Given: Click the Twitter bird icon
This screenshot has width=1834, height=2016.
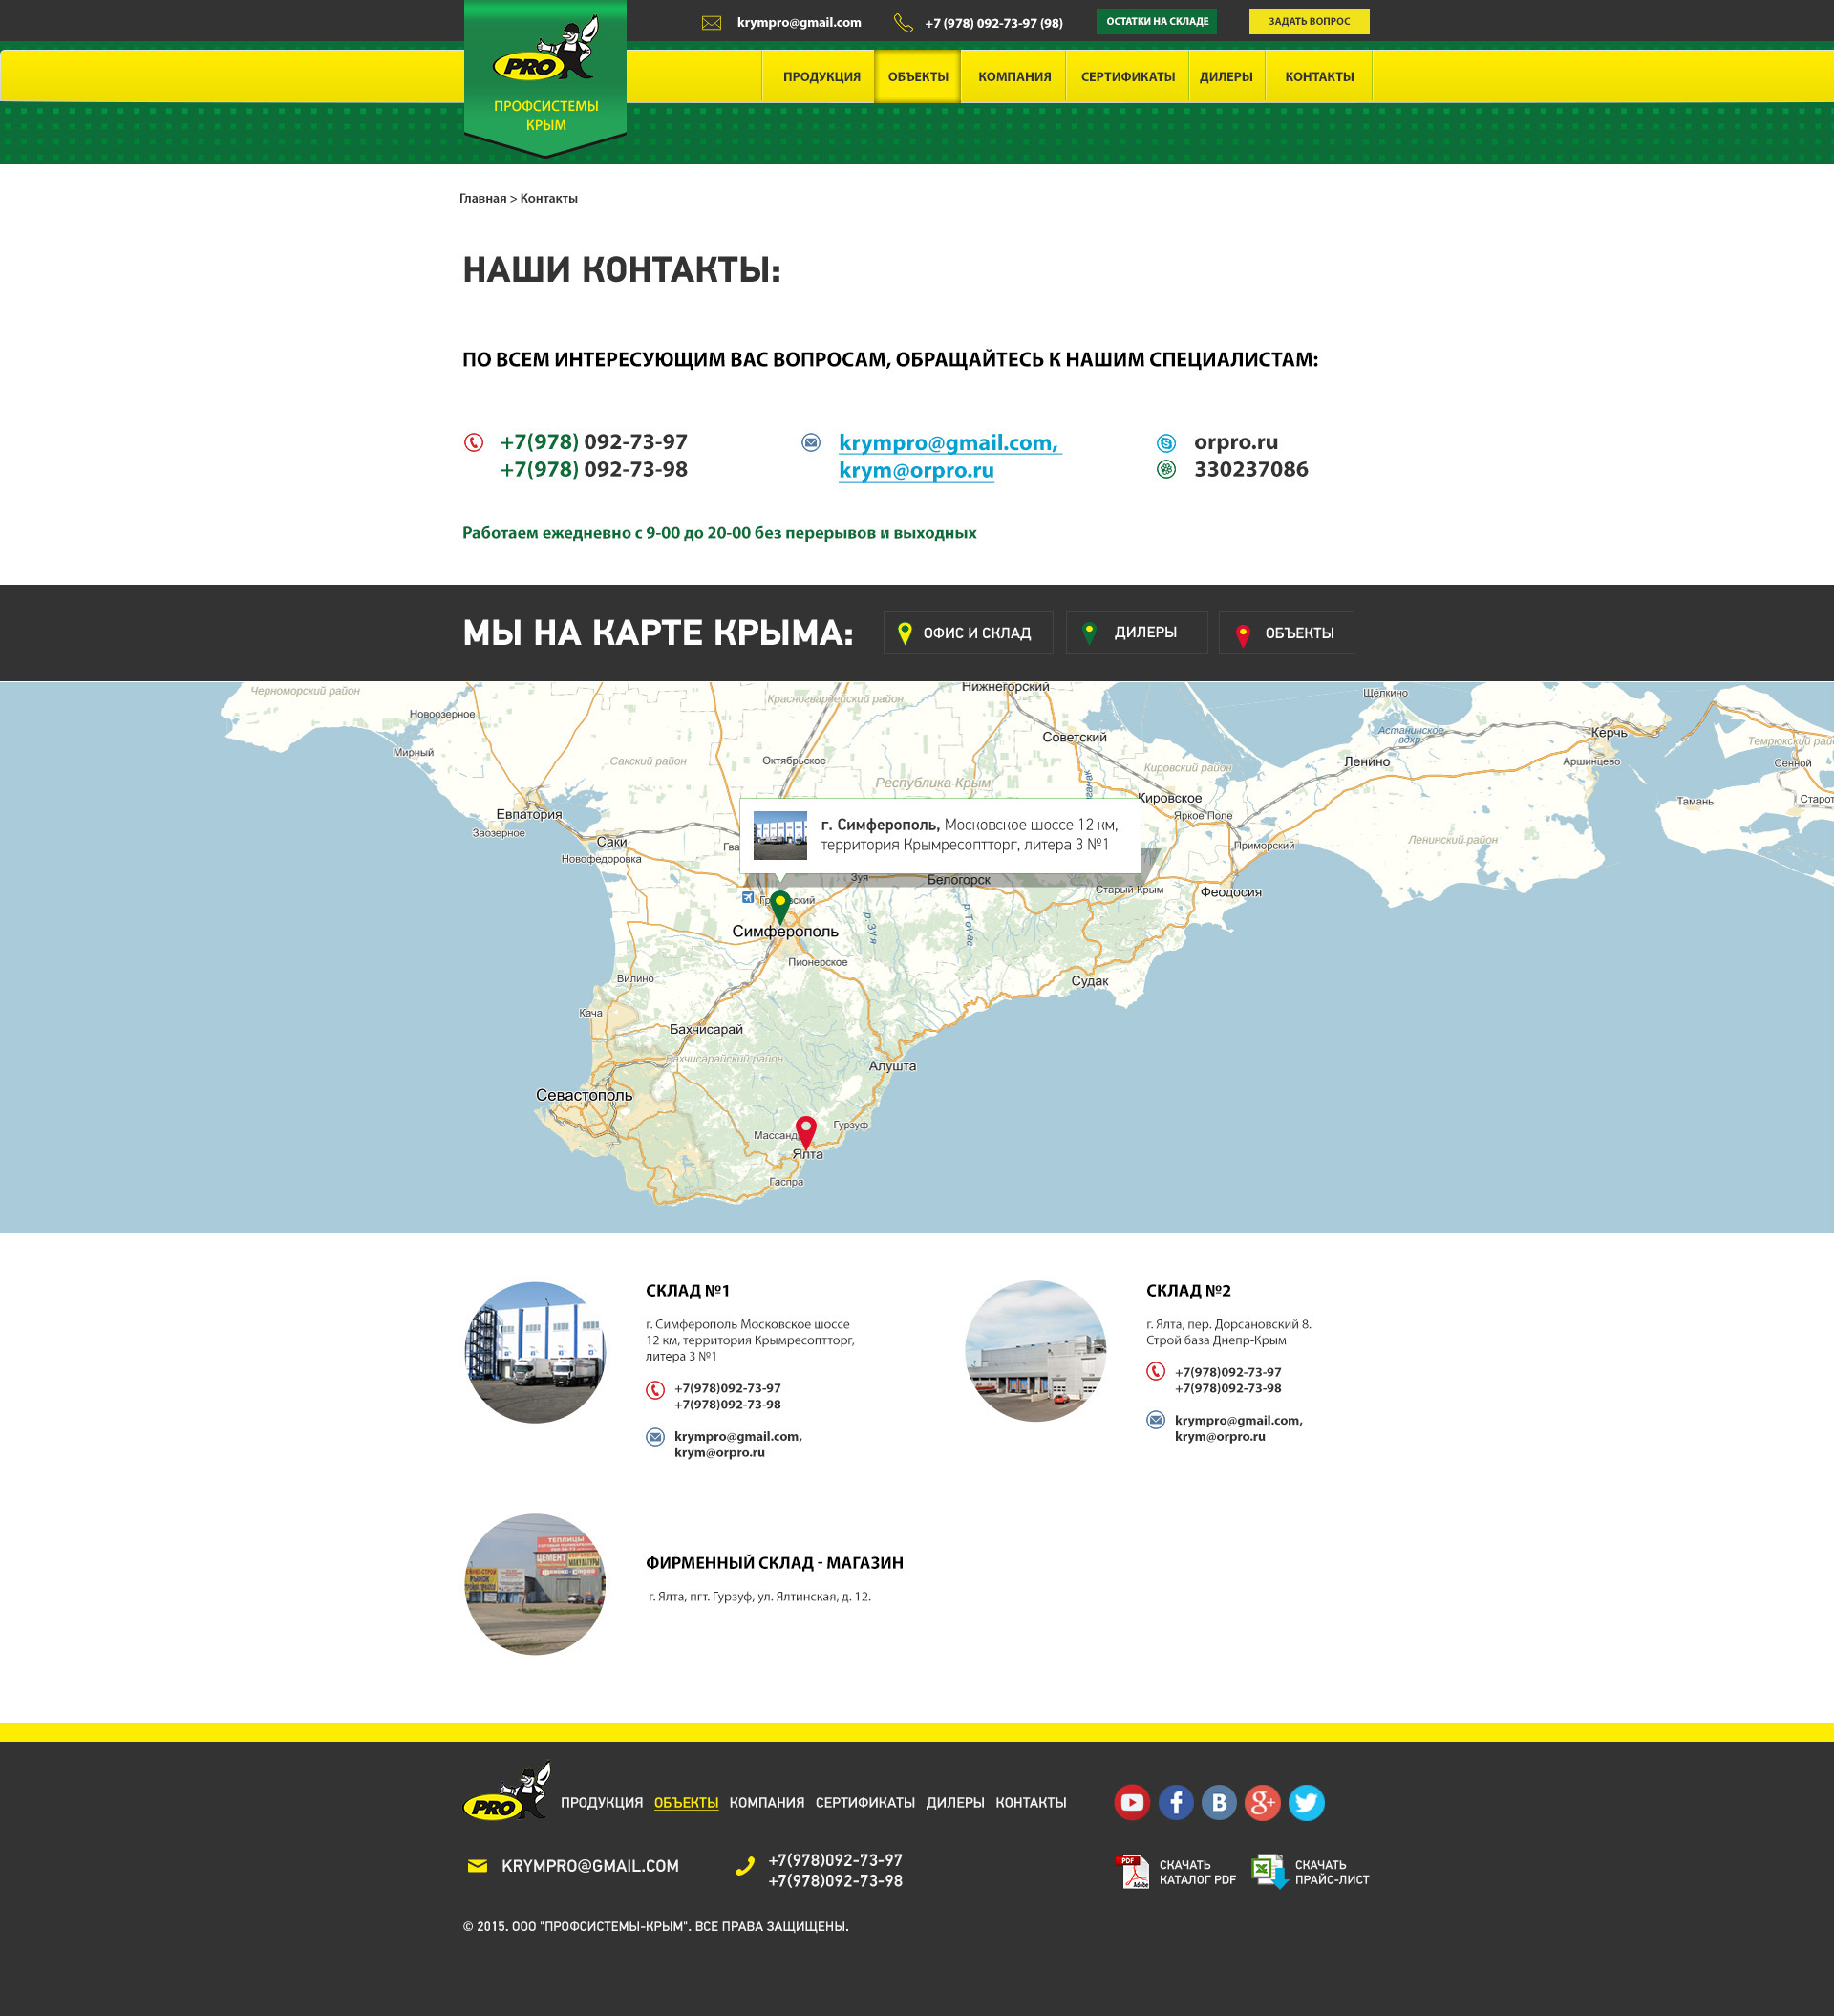Looking at the screenshot, I should pos(1306,1802).
